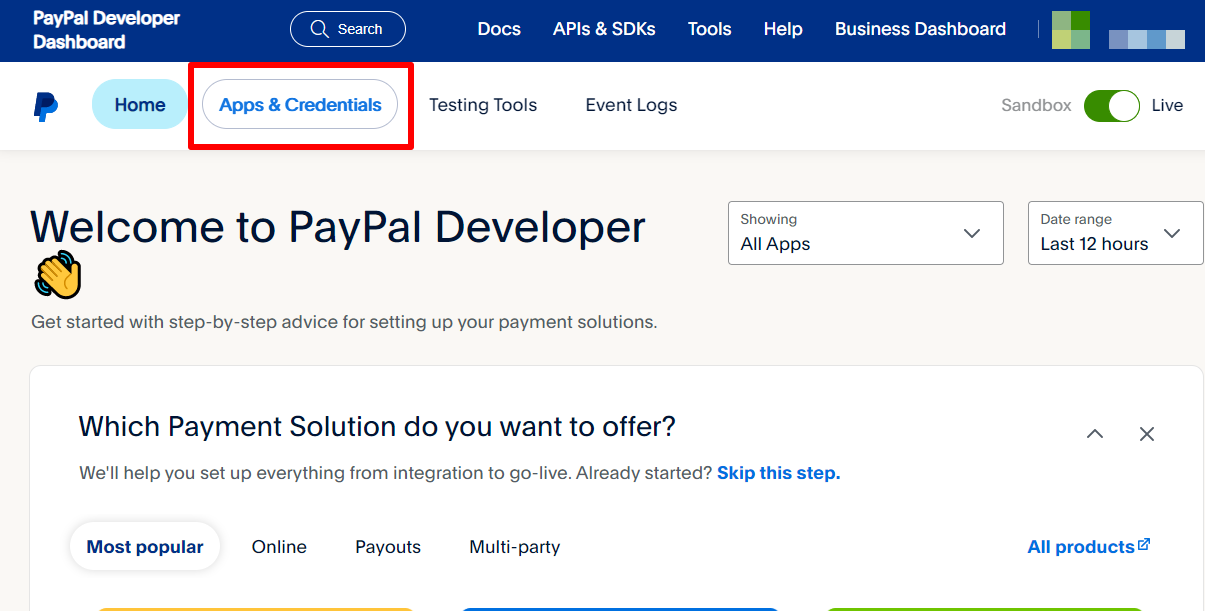Click the PayPal logo icon

45,106
